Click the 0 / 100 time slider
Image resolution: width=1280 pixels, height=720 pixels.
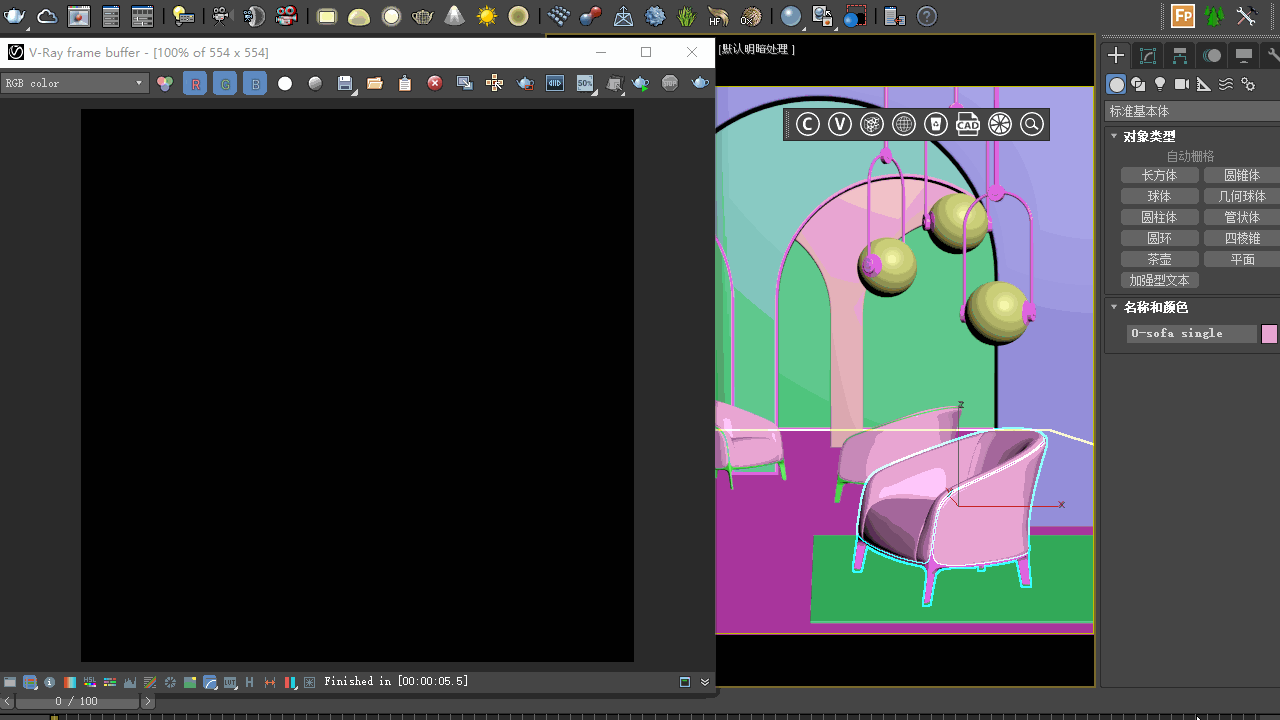pyautogui.click(x=77, y=702)
